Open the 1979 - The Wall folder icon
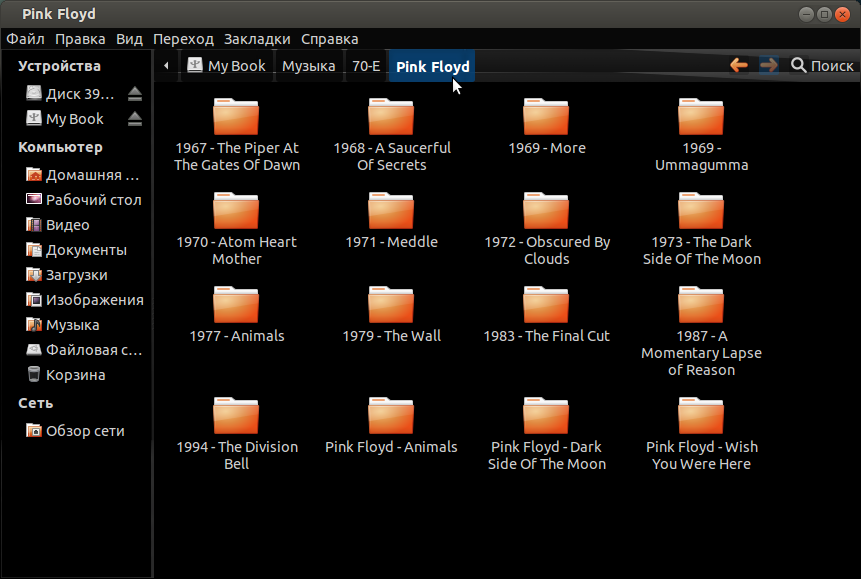 [391, 304]
